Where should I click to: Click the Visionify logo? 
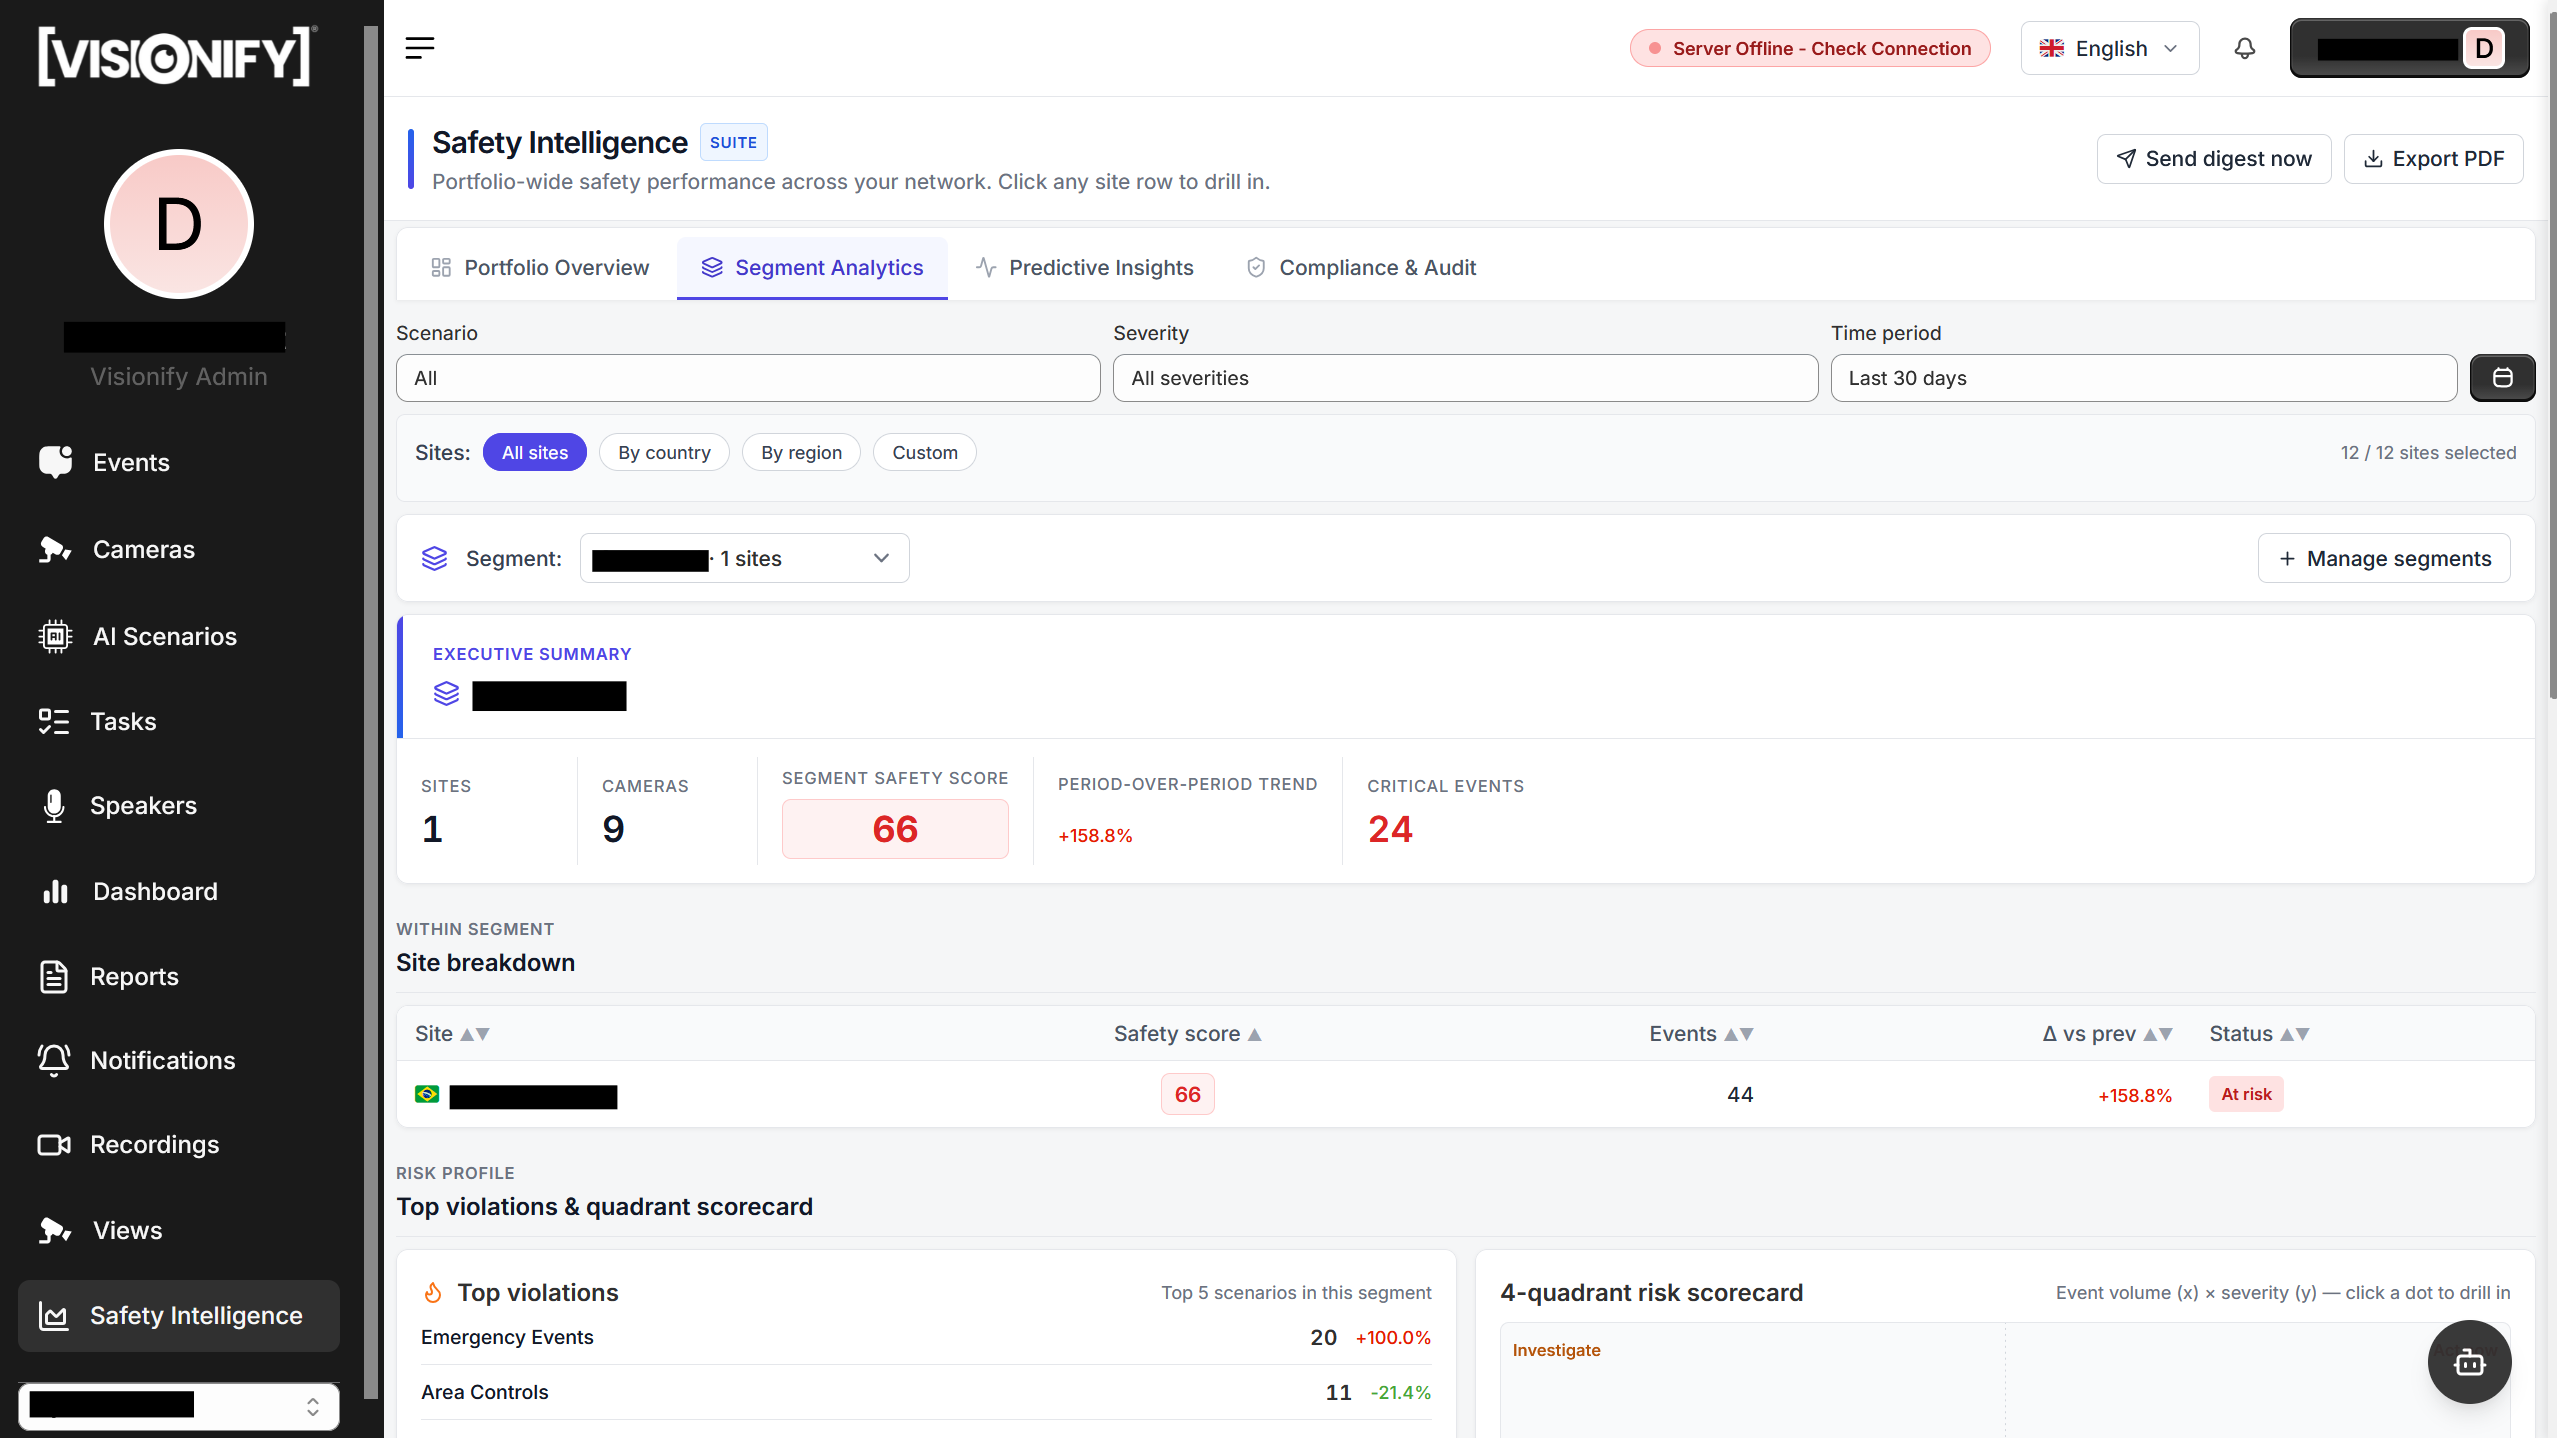(x=178, y=57)
